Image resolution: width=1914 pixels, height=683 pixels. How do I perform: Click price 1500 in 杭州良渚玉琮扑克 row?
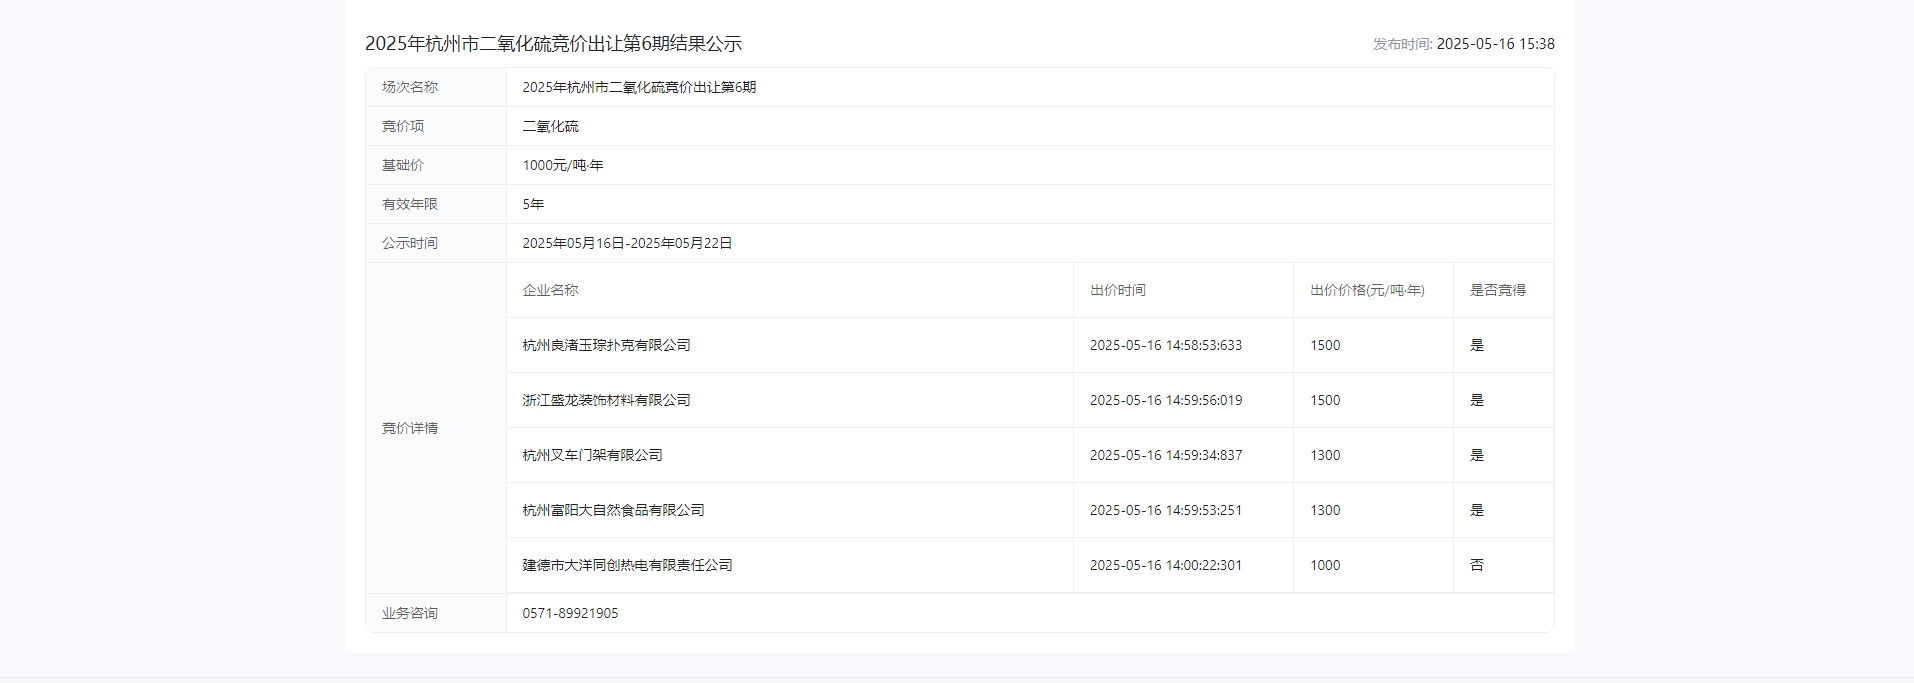point(1325,345)
